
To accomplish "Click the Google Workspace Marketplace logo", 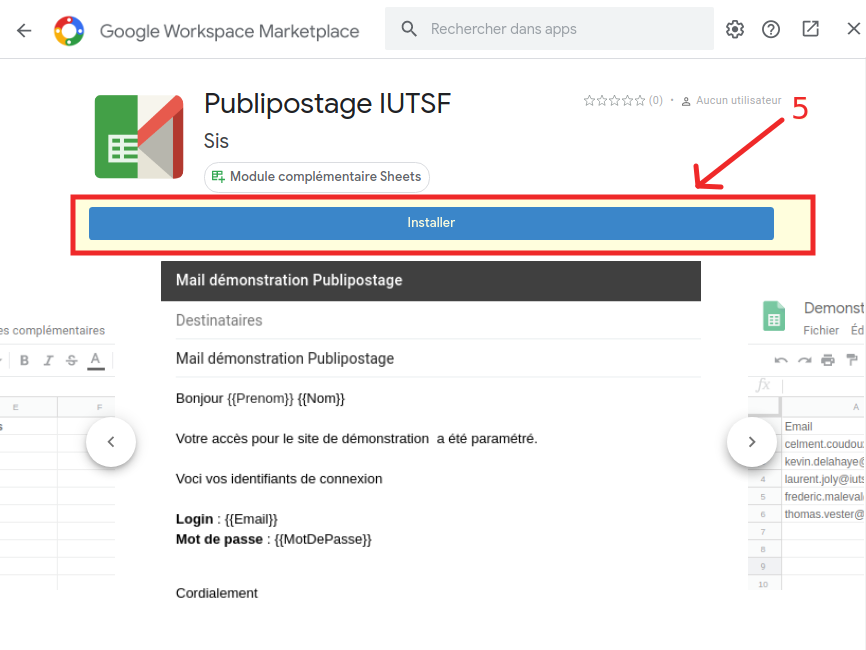I will [x=69, y=31].
